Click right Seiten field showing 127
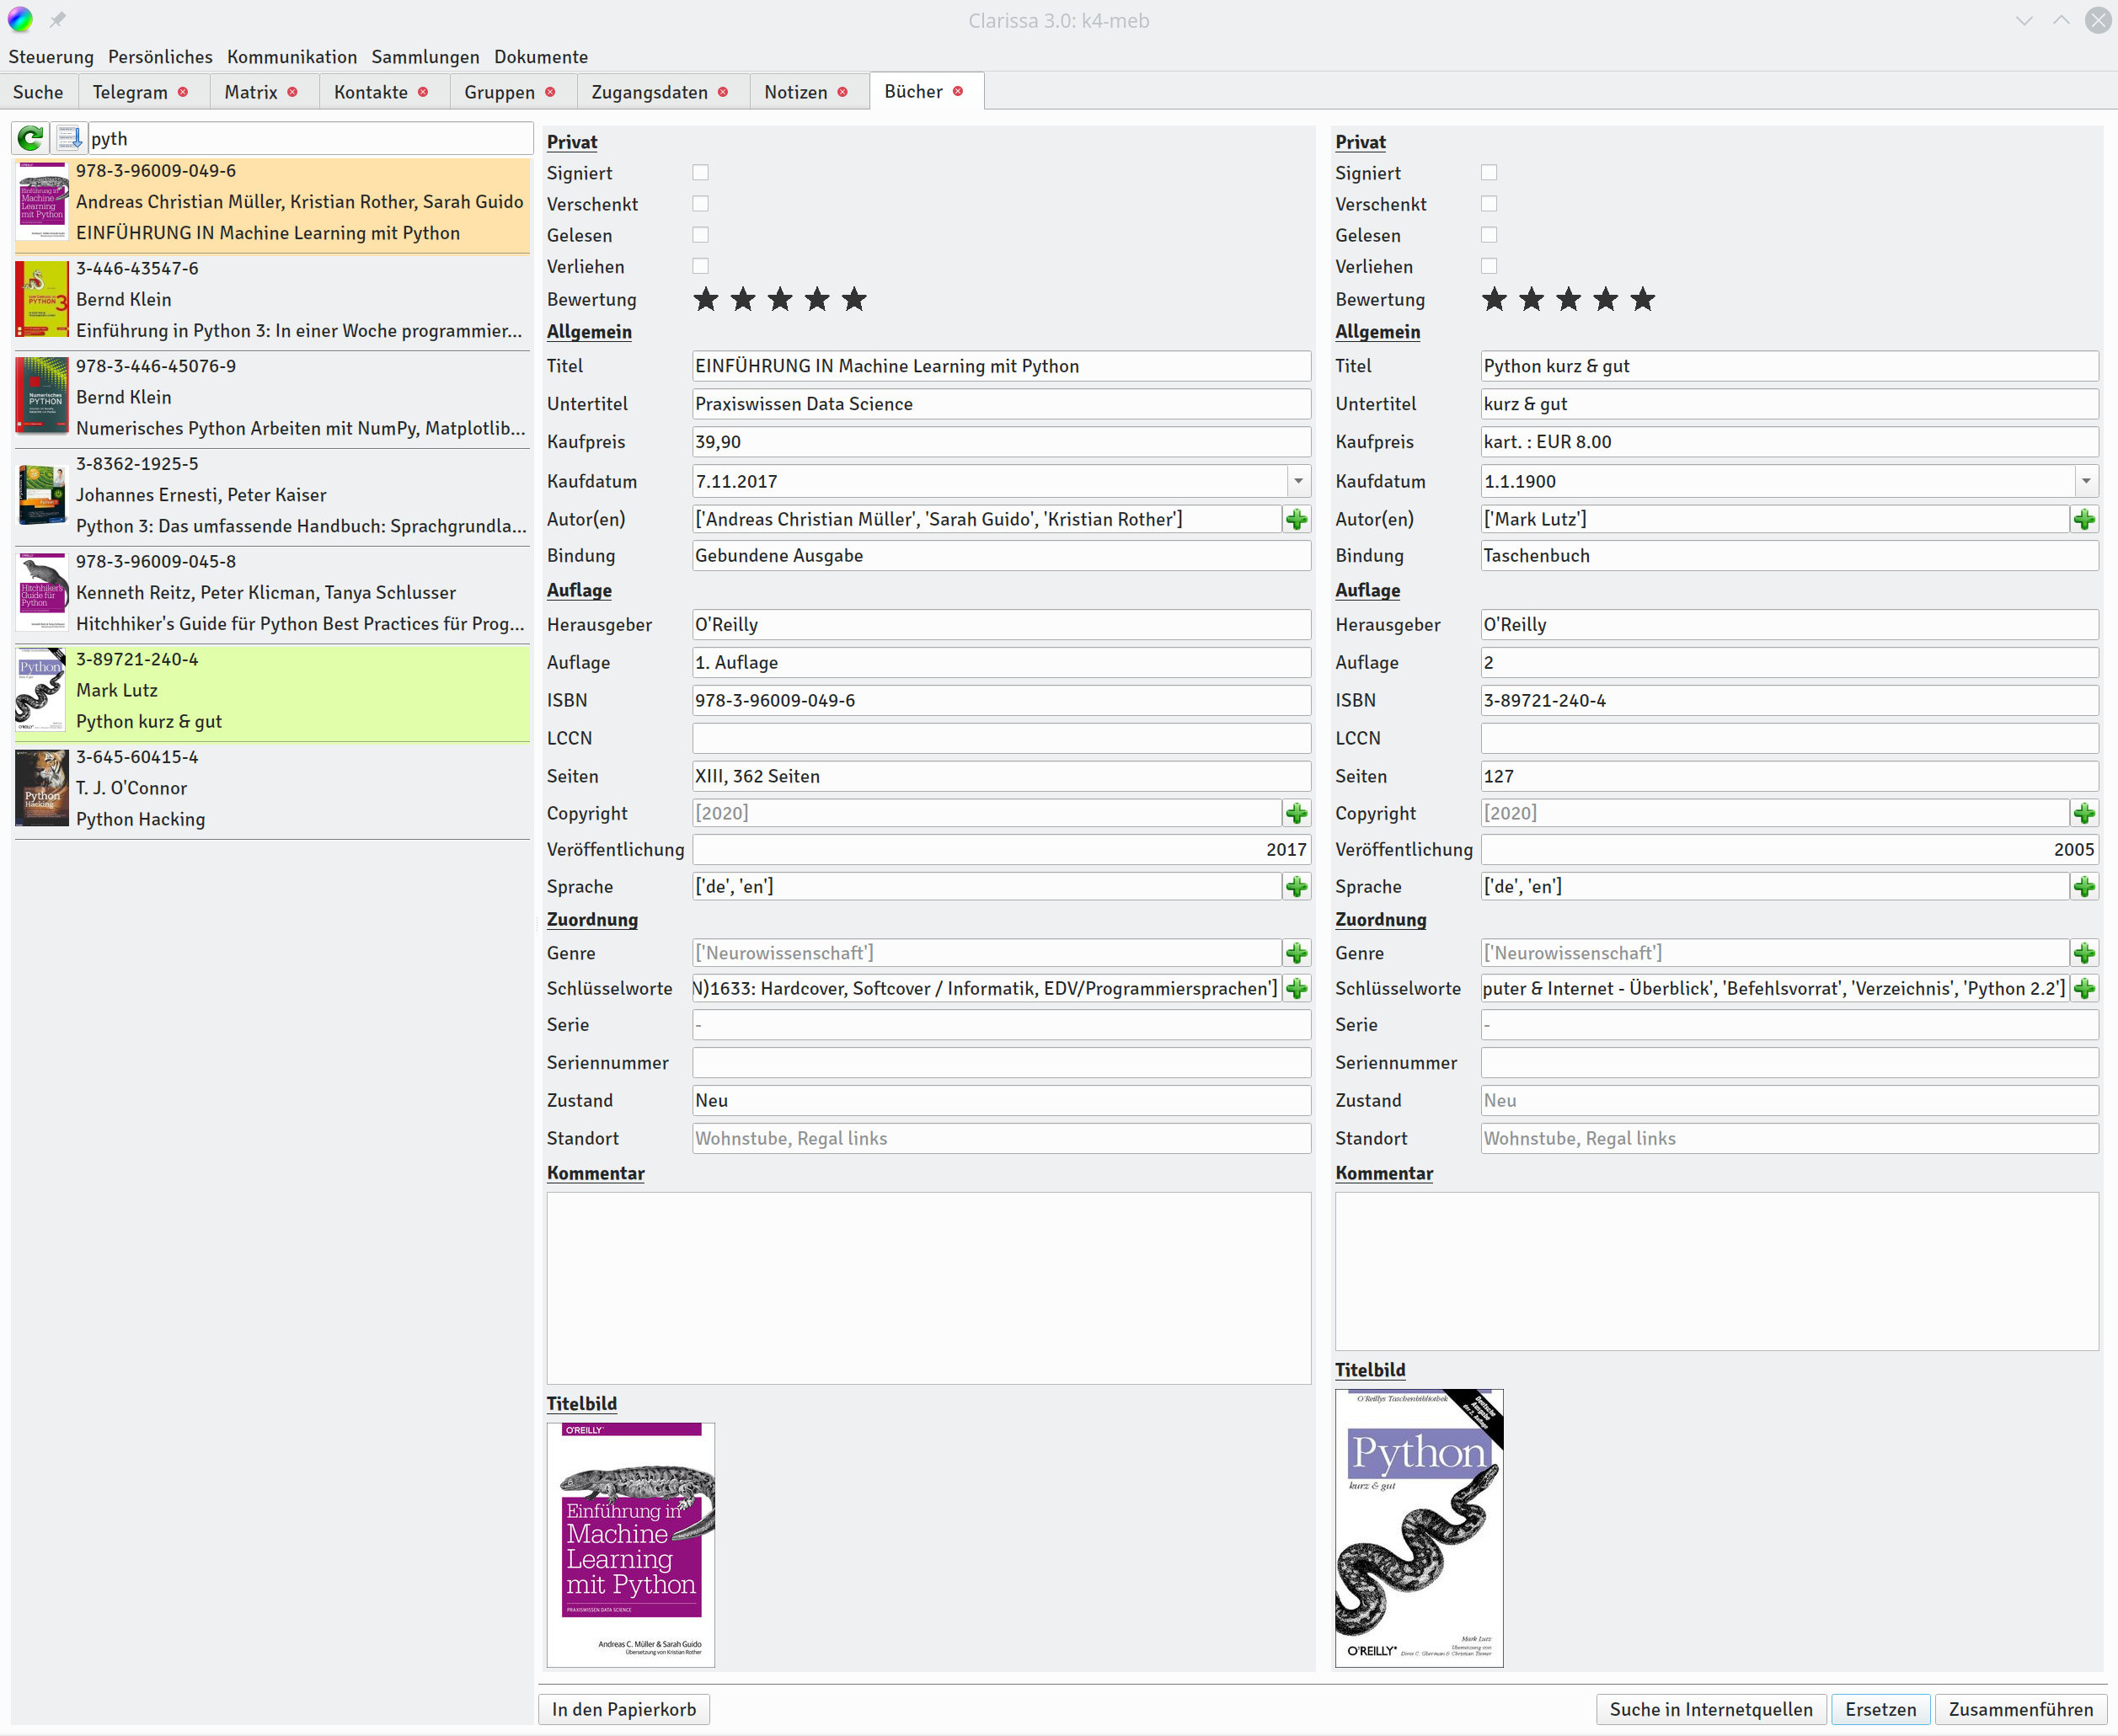This screenshot has height=1736, width=2118. pos(1789,776)
